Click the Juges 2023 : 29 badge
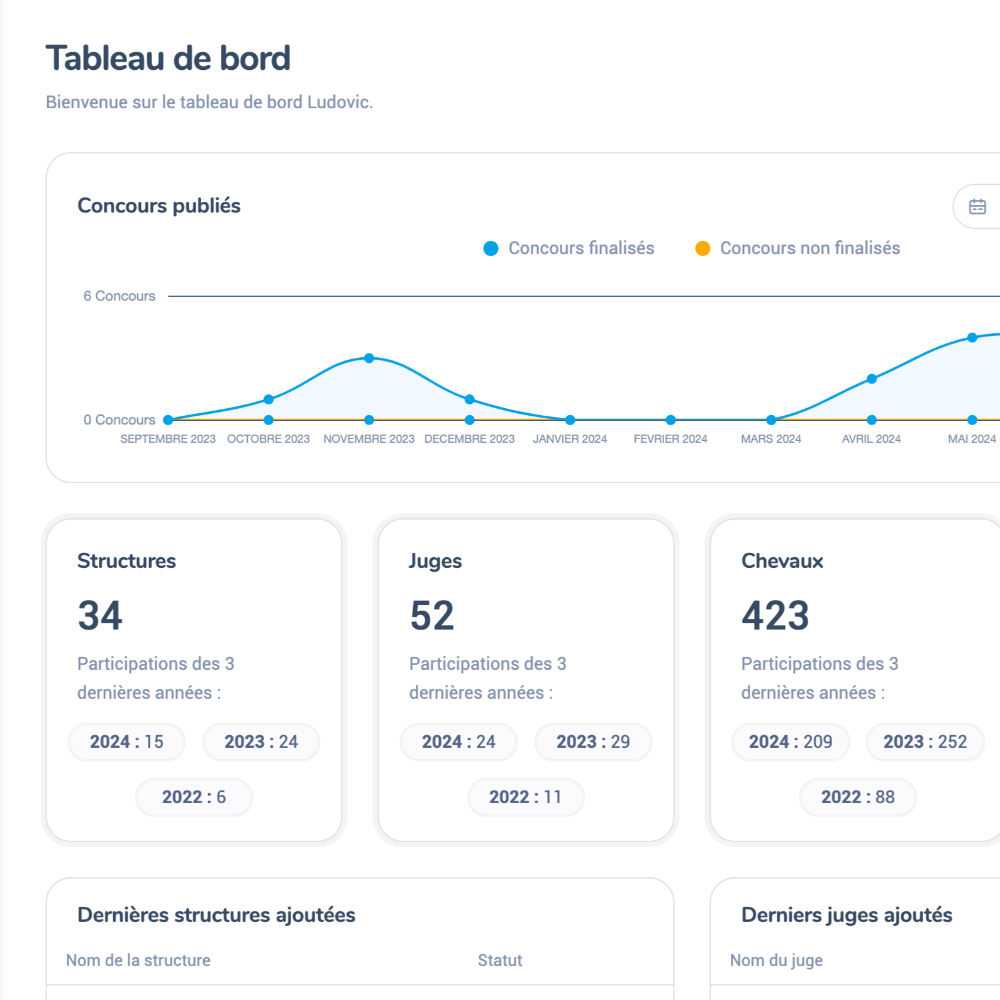 [593, 742]
